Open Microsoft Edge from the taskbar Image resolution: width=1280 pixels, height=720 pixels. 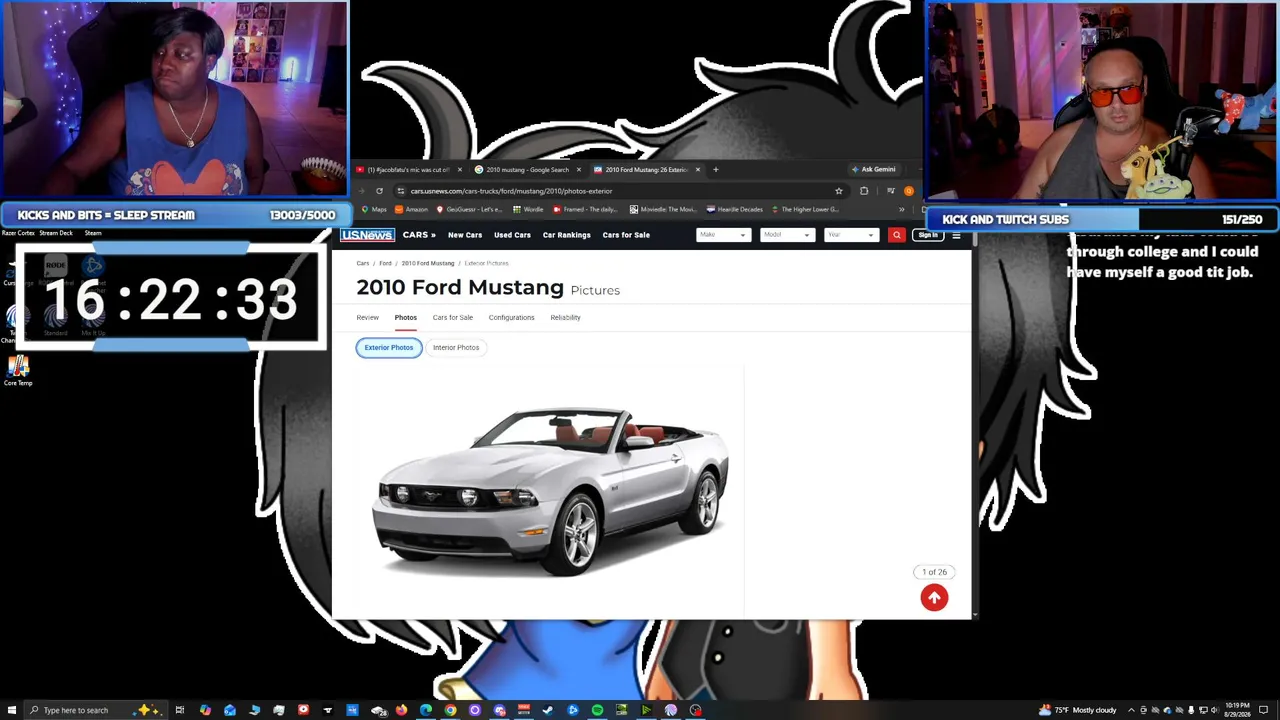click(x=426, y=710)
